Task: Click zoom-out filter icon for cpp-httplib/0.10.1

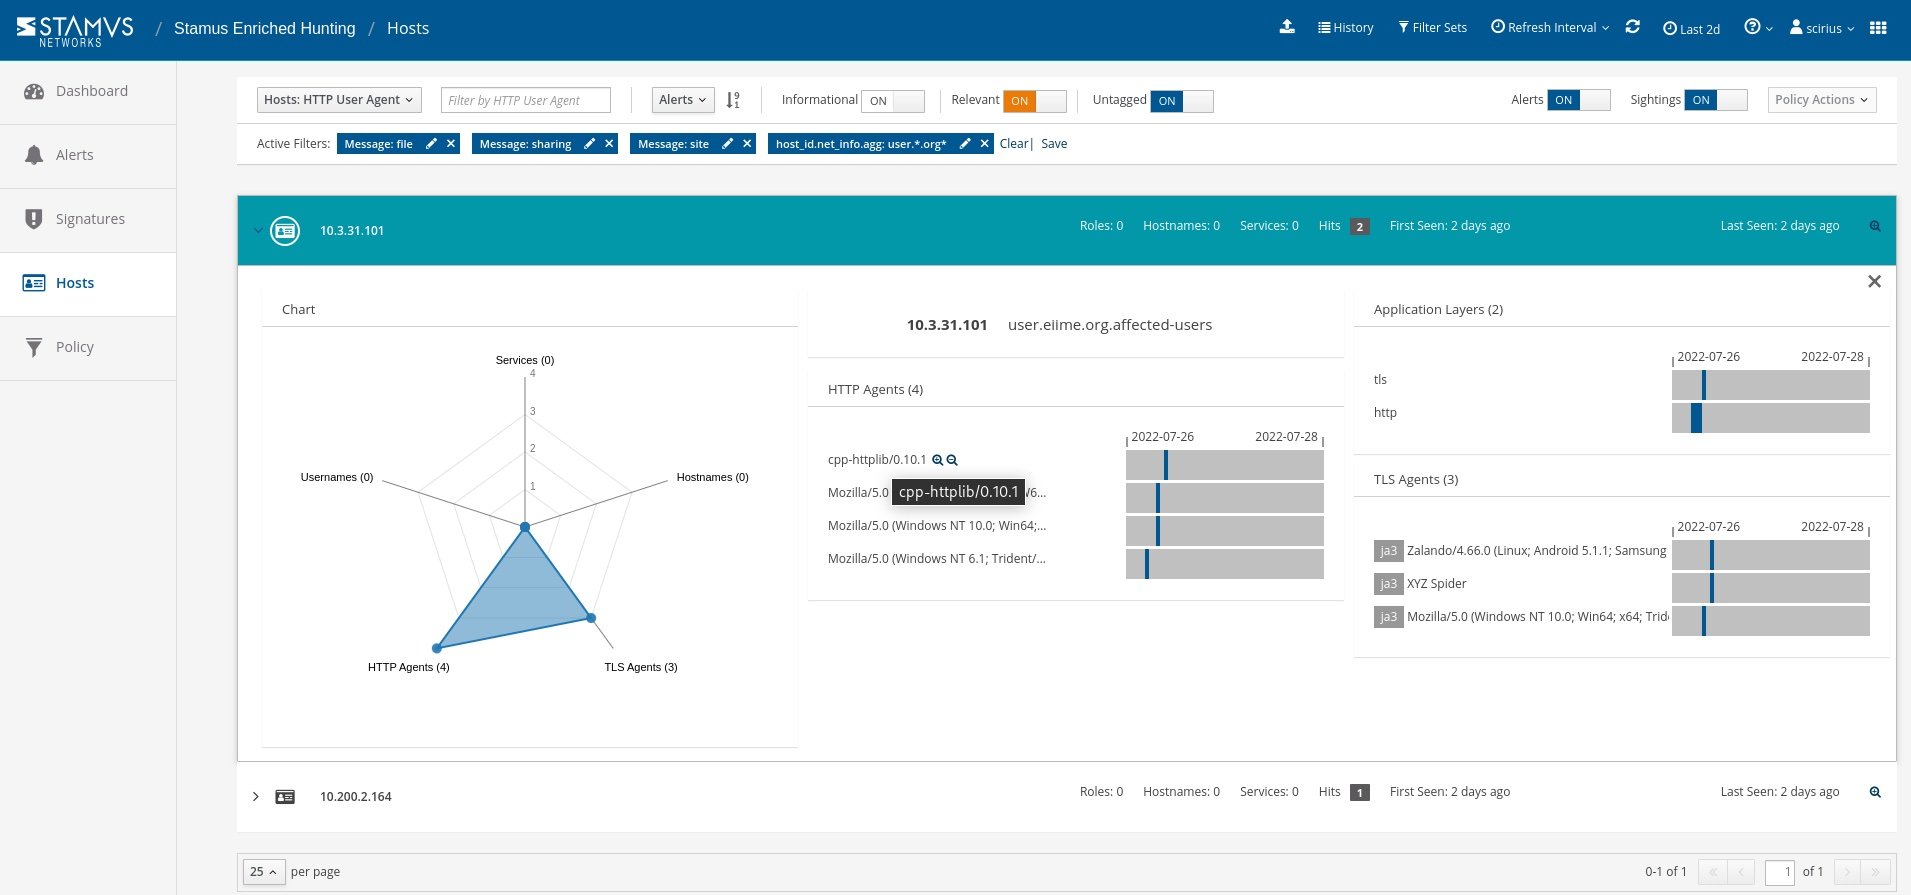Action: [x=952, y=460]
